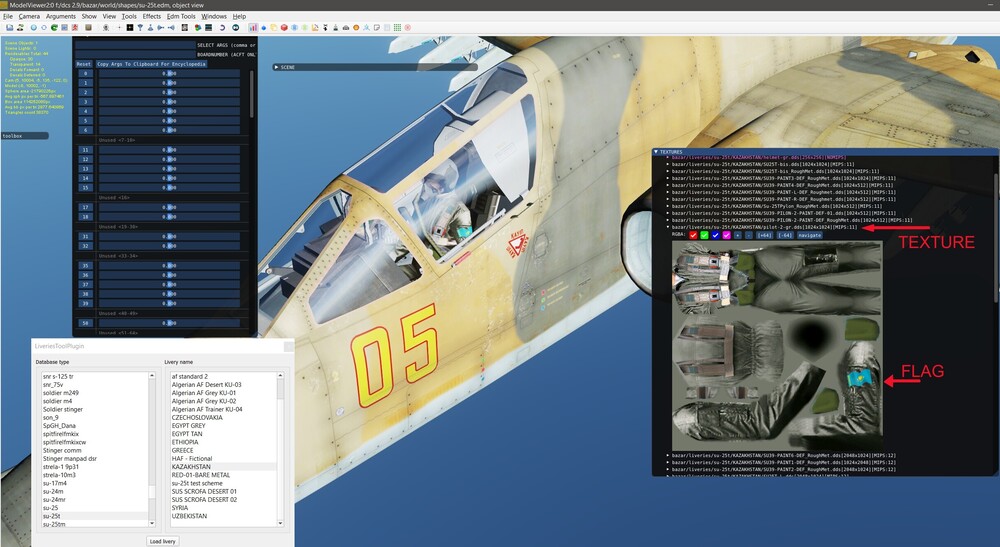Collapse the pilot-2-gr.dds texture entry
Screen dimensions: 1000x547
click(668, 227)
